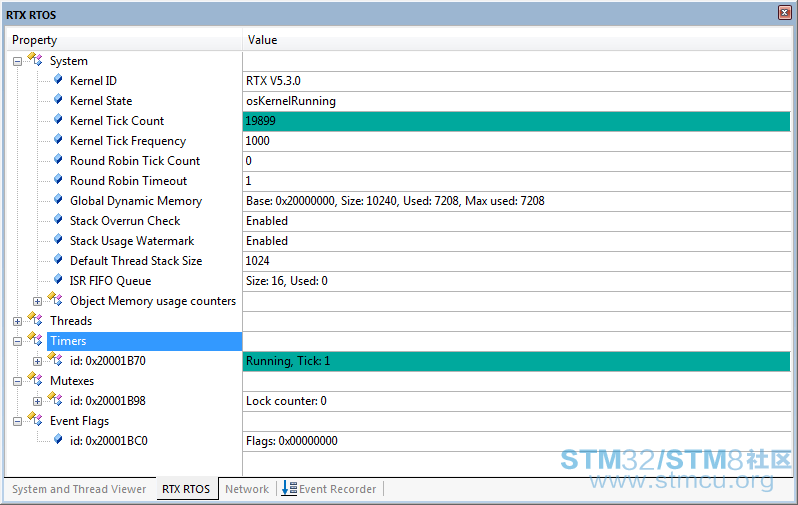798x505 pixels.
Task: Click the value 'osKernelRunning'
Action: coord(291,101)
